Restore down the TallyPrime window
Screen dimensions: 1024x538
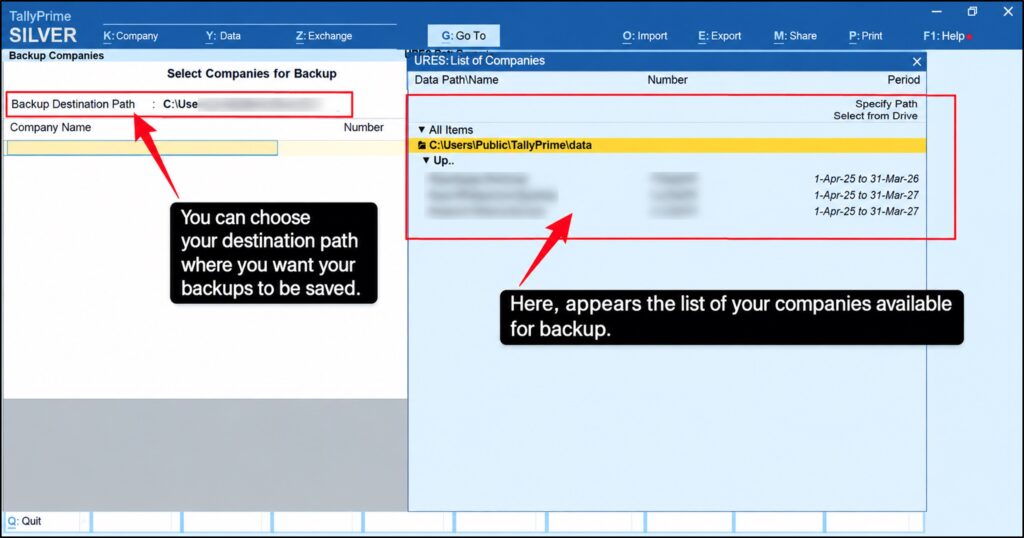972,12
